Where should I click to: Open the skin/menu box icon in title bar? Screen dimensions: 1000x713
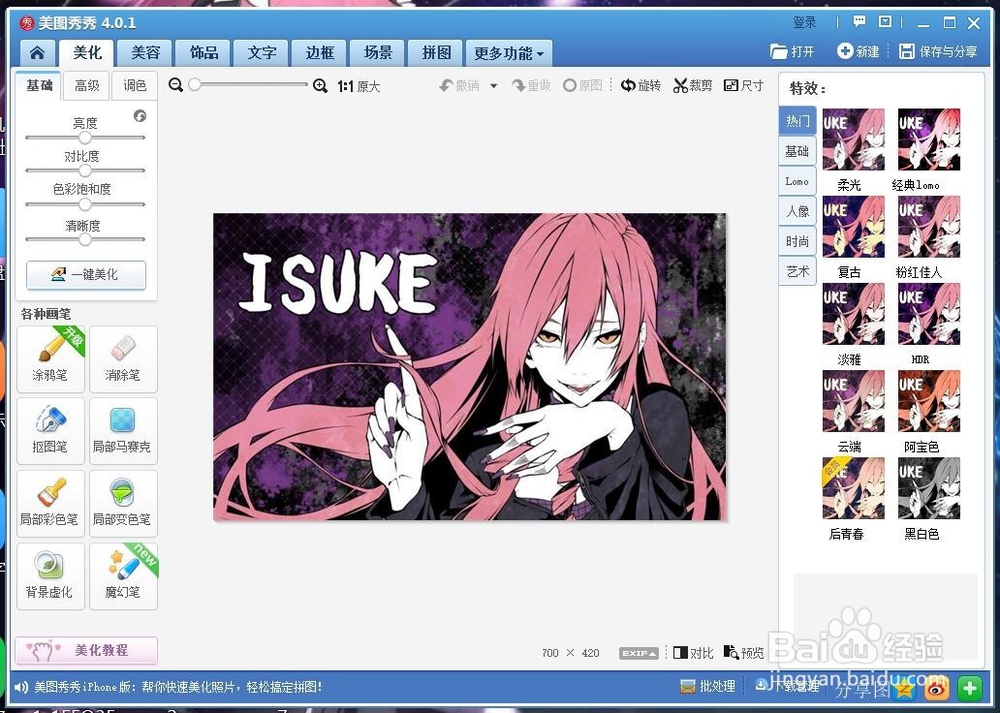click(885, 22)
